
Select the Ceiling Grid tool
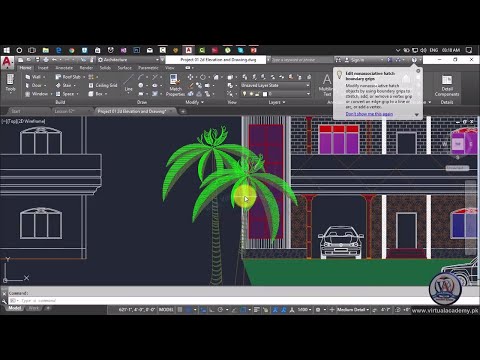tap(103, 85)
